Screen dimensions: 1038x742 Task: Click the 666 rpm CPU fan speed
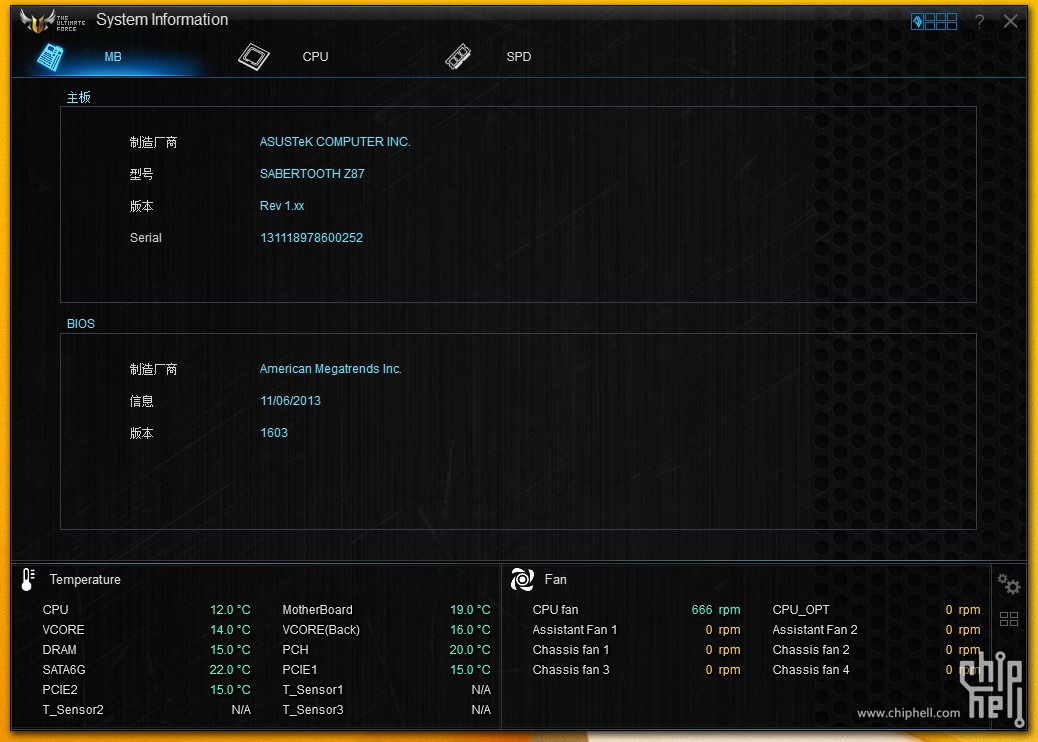pyautogui.click(x=716, y=610)
